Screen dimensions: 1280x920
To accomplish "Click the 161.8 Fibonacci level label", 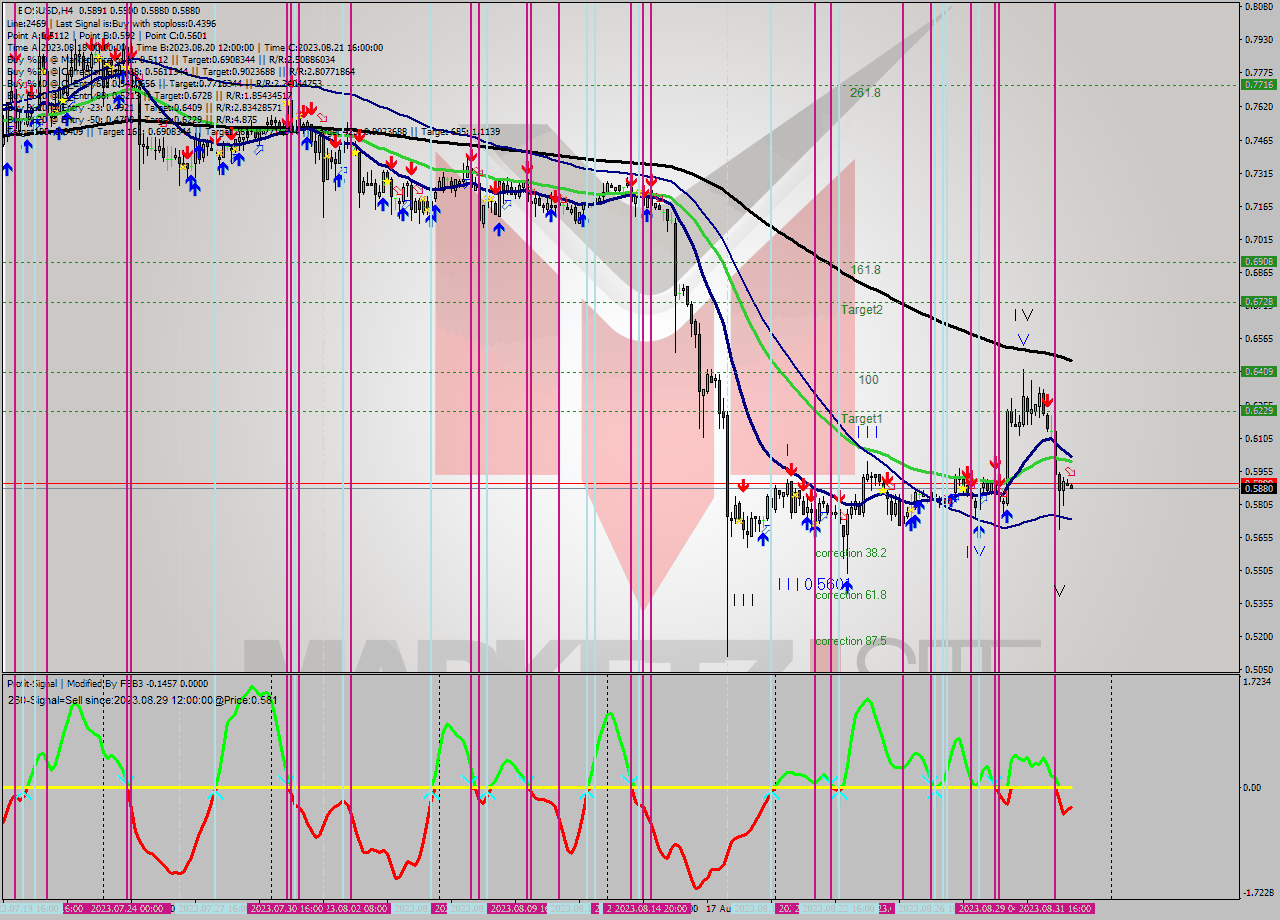I will pyautogui.click(x=865, y=270).
